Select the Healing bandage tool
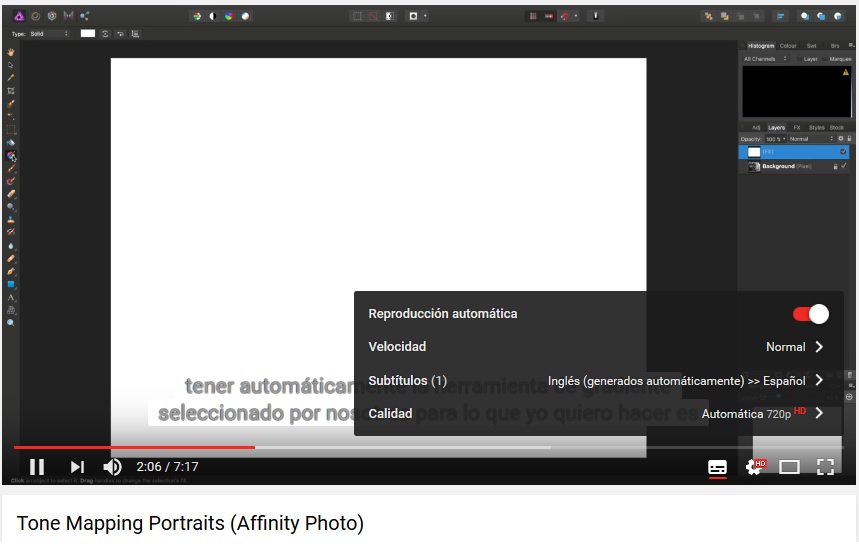Image resolution: width=859 pixels, height=544 pixels. (10, 259)
